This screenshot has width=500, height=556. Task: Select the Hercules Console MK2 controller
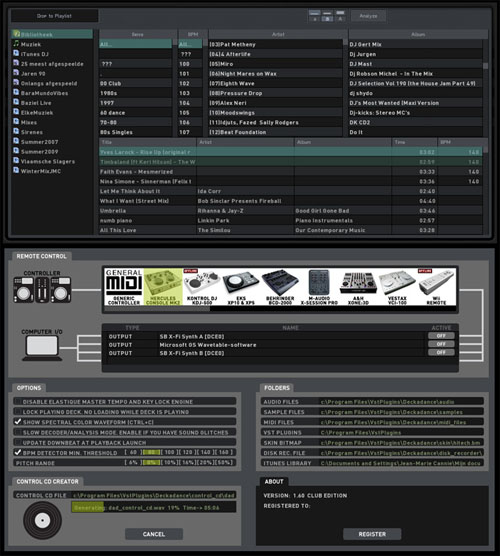[x=163, y=287]
